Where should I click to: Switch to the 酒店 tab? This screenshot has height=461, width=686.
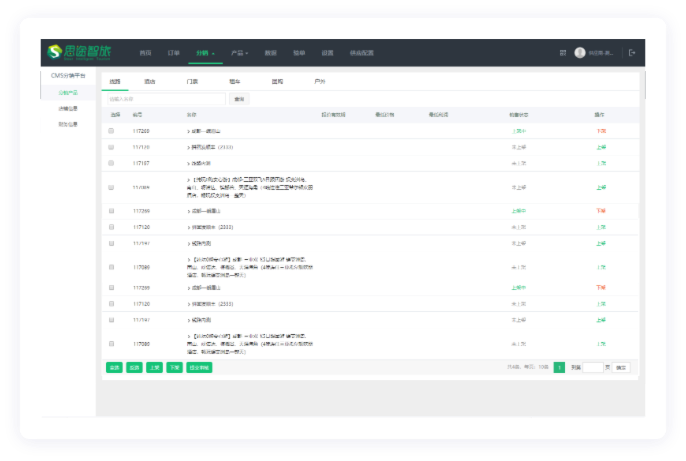pyautogui.click(x=149, y=80)
